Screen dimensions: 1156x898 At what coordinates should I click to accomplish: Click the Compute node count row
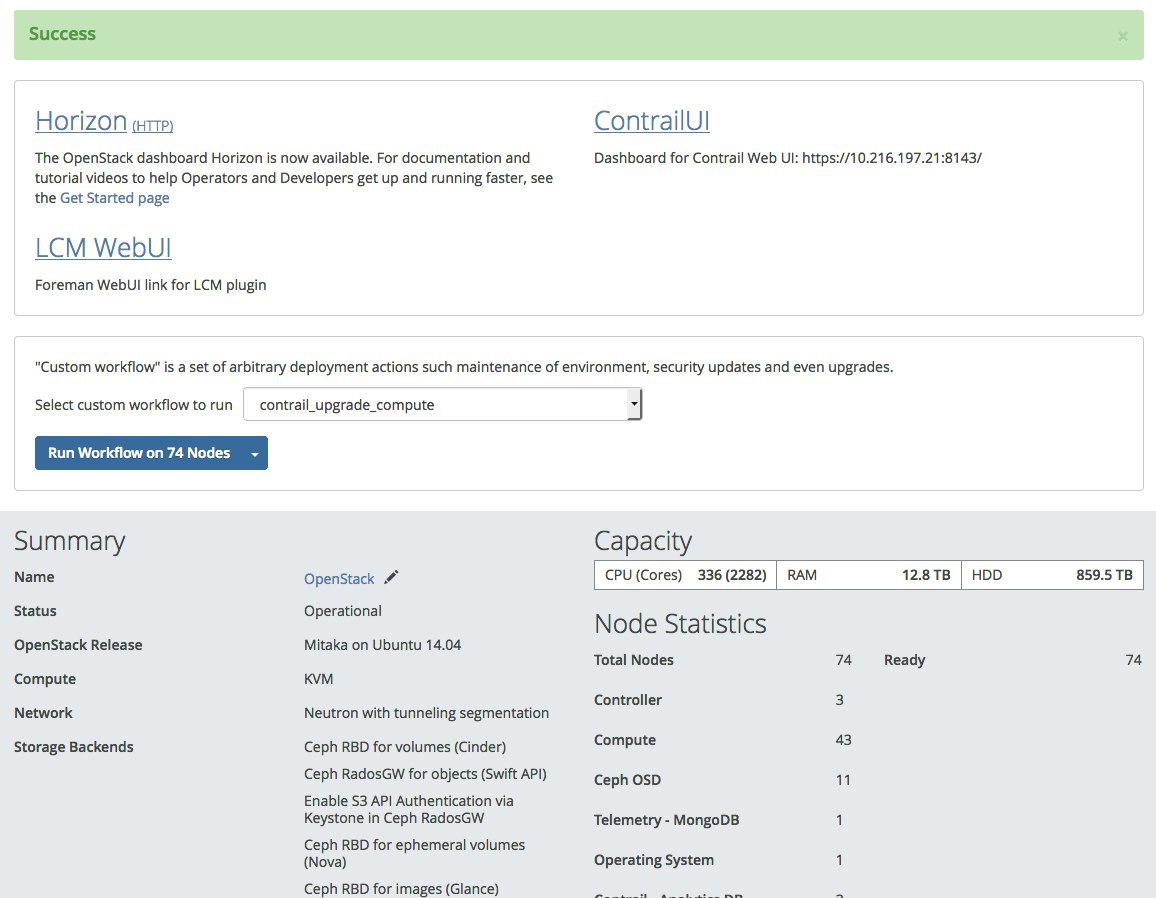pos(722,740)
